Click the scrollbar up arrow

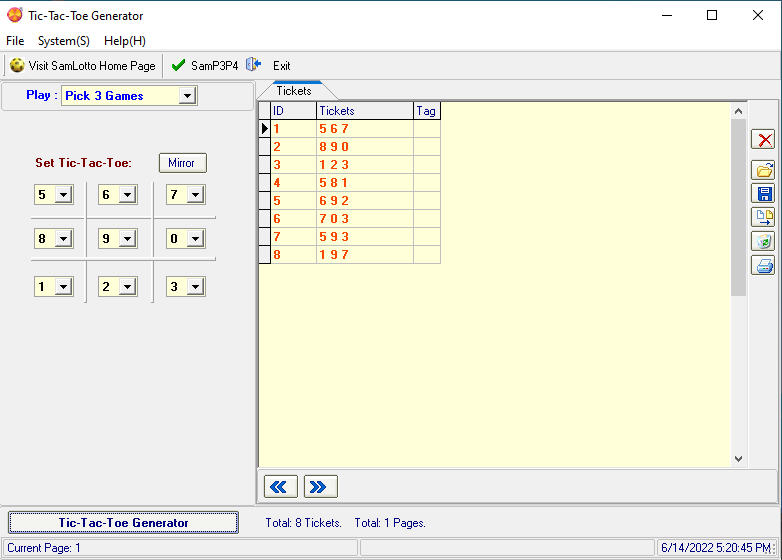pos(738,111)
